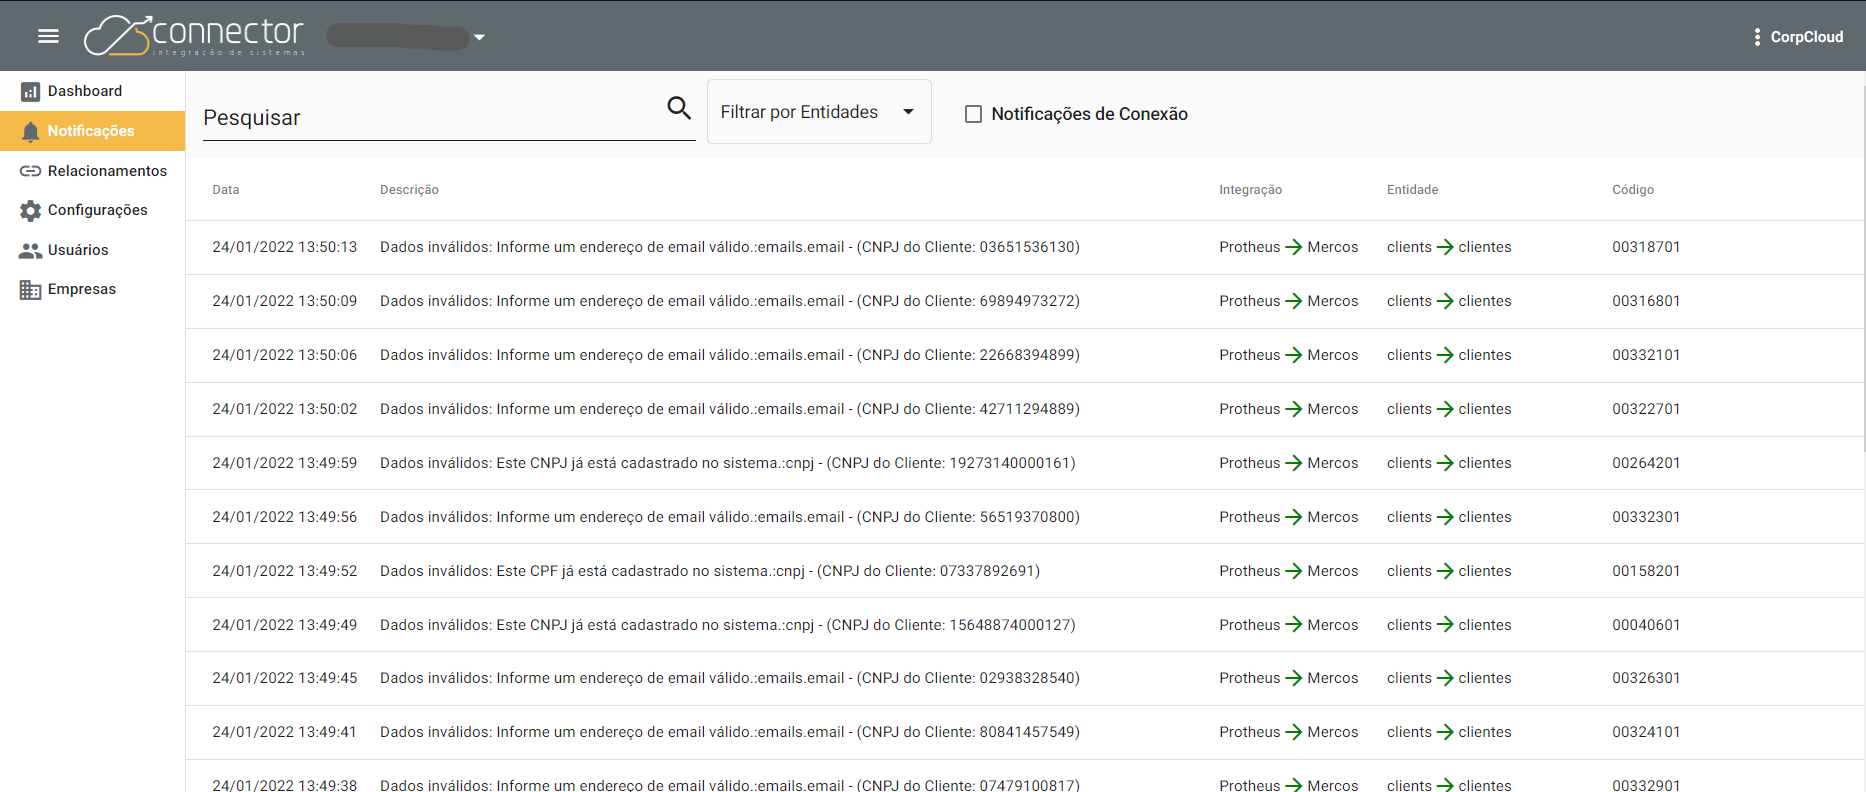
Task: Toggle the Notificações de Conexão checkbox
Action: tap(973, 114)
